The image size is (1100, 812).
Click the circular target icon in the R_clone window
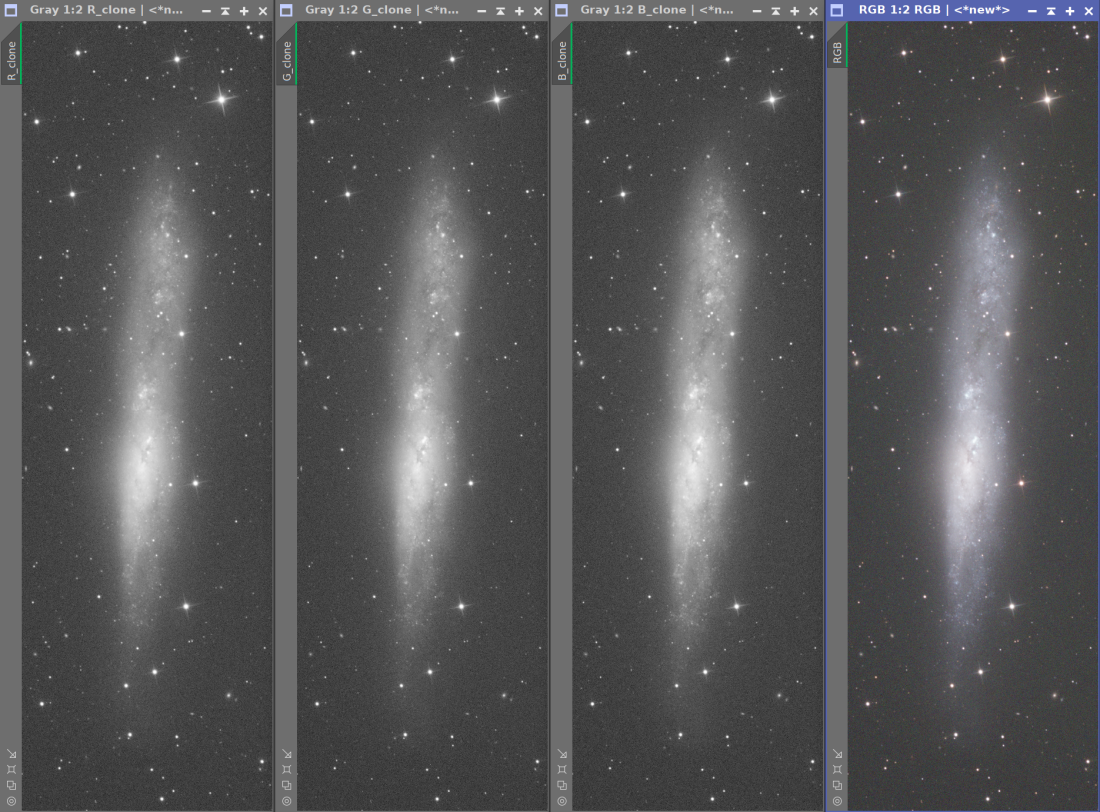tap(11, 801)
